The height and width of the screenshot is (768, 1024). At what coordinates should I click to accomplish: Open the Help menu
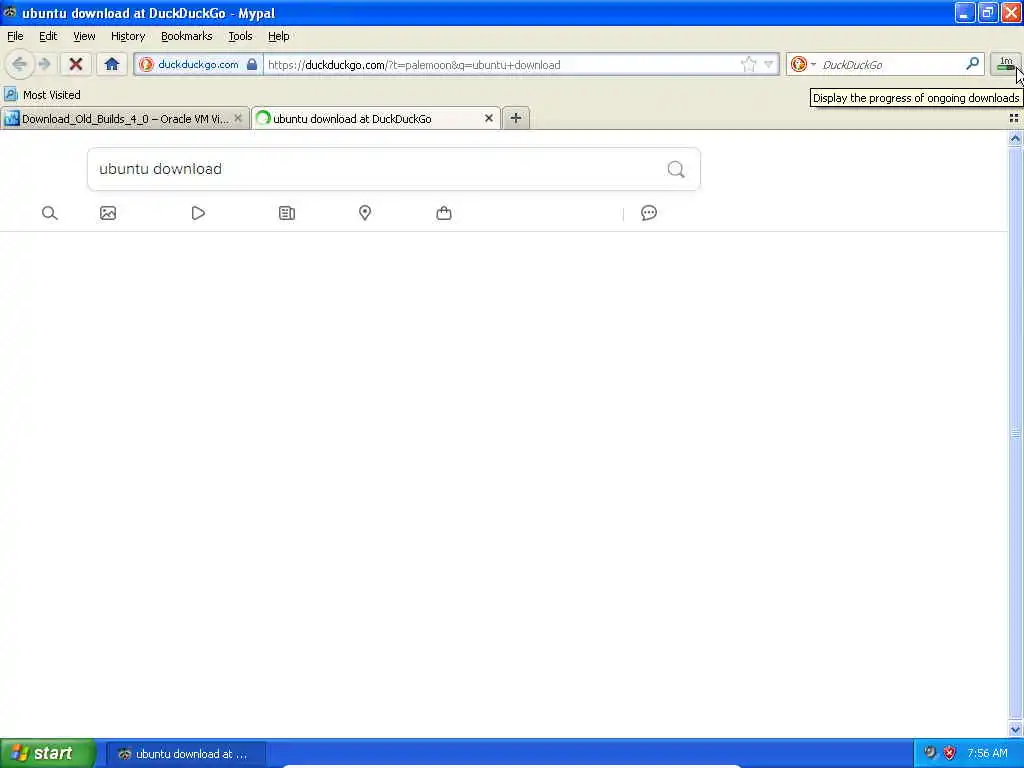pos(278,36)
